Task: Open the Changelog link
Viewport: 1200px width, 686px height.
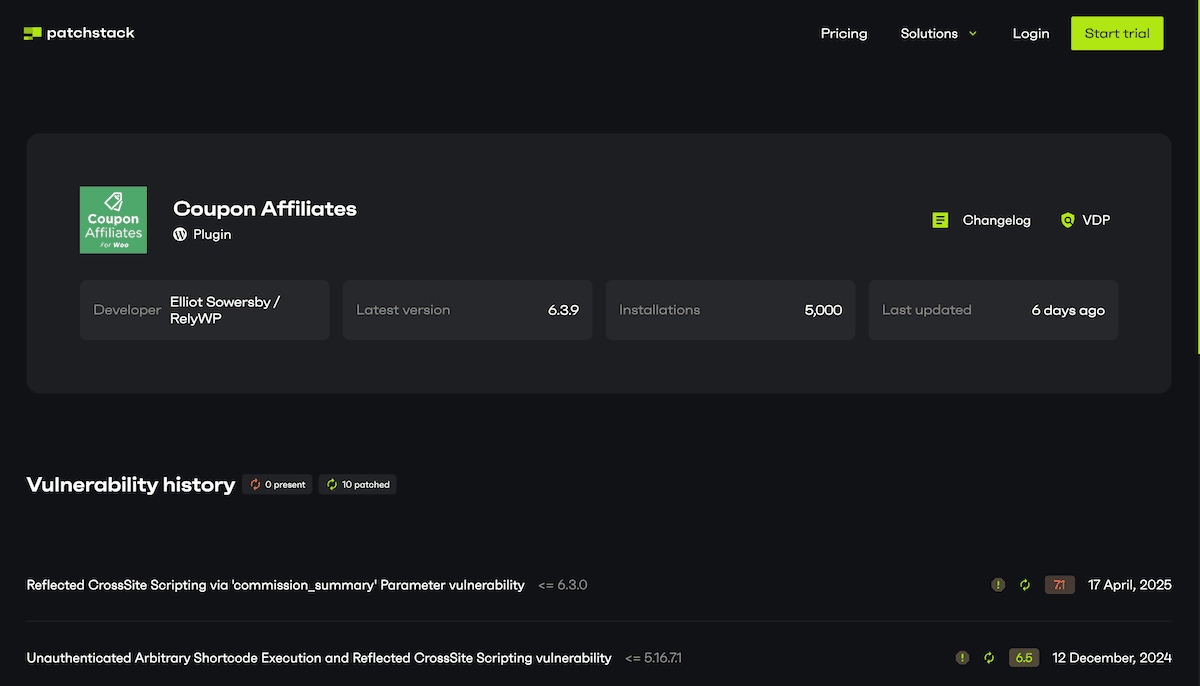Action: 996,220
